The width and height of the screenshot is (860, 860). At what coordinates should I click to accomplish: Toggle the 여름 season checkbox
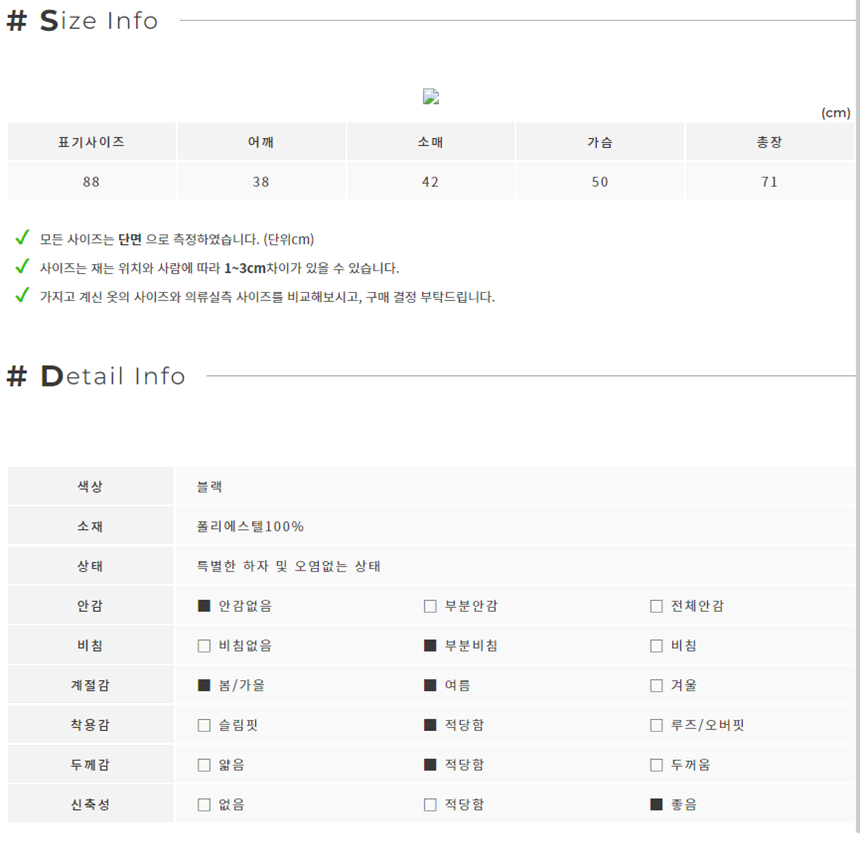430,686
